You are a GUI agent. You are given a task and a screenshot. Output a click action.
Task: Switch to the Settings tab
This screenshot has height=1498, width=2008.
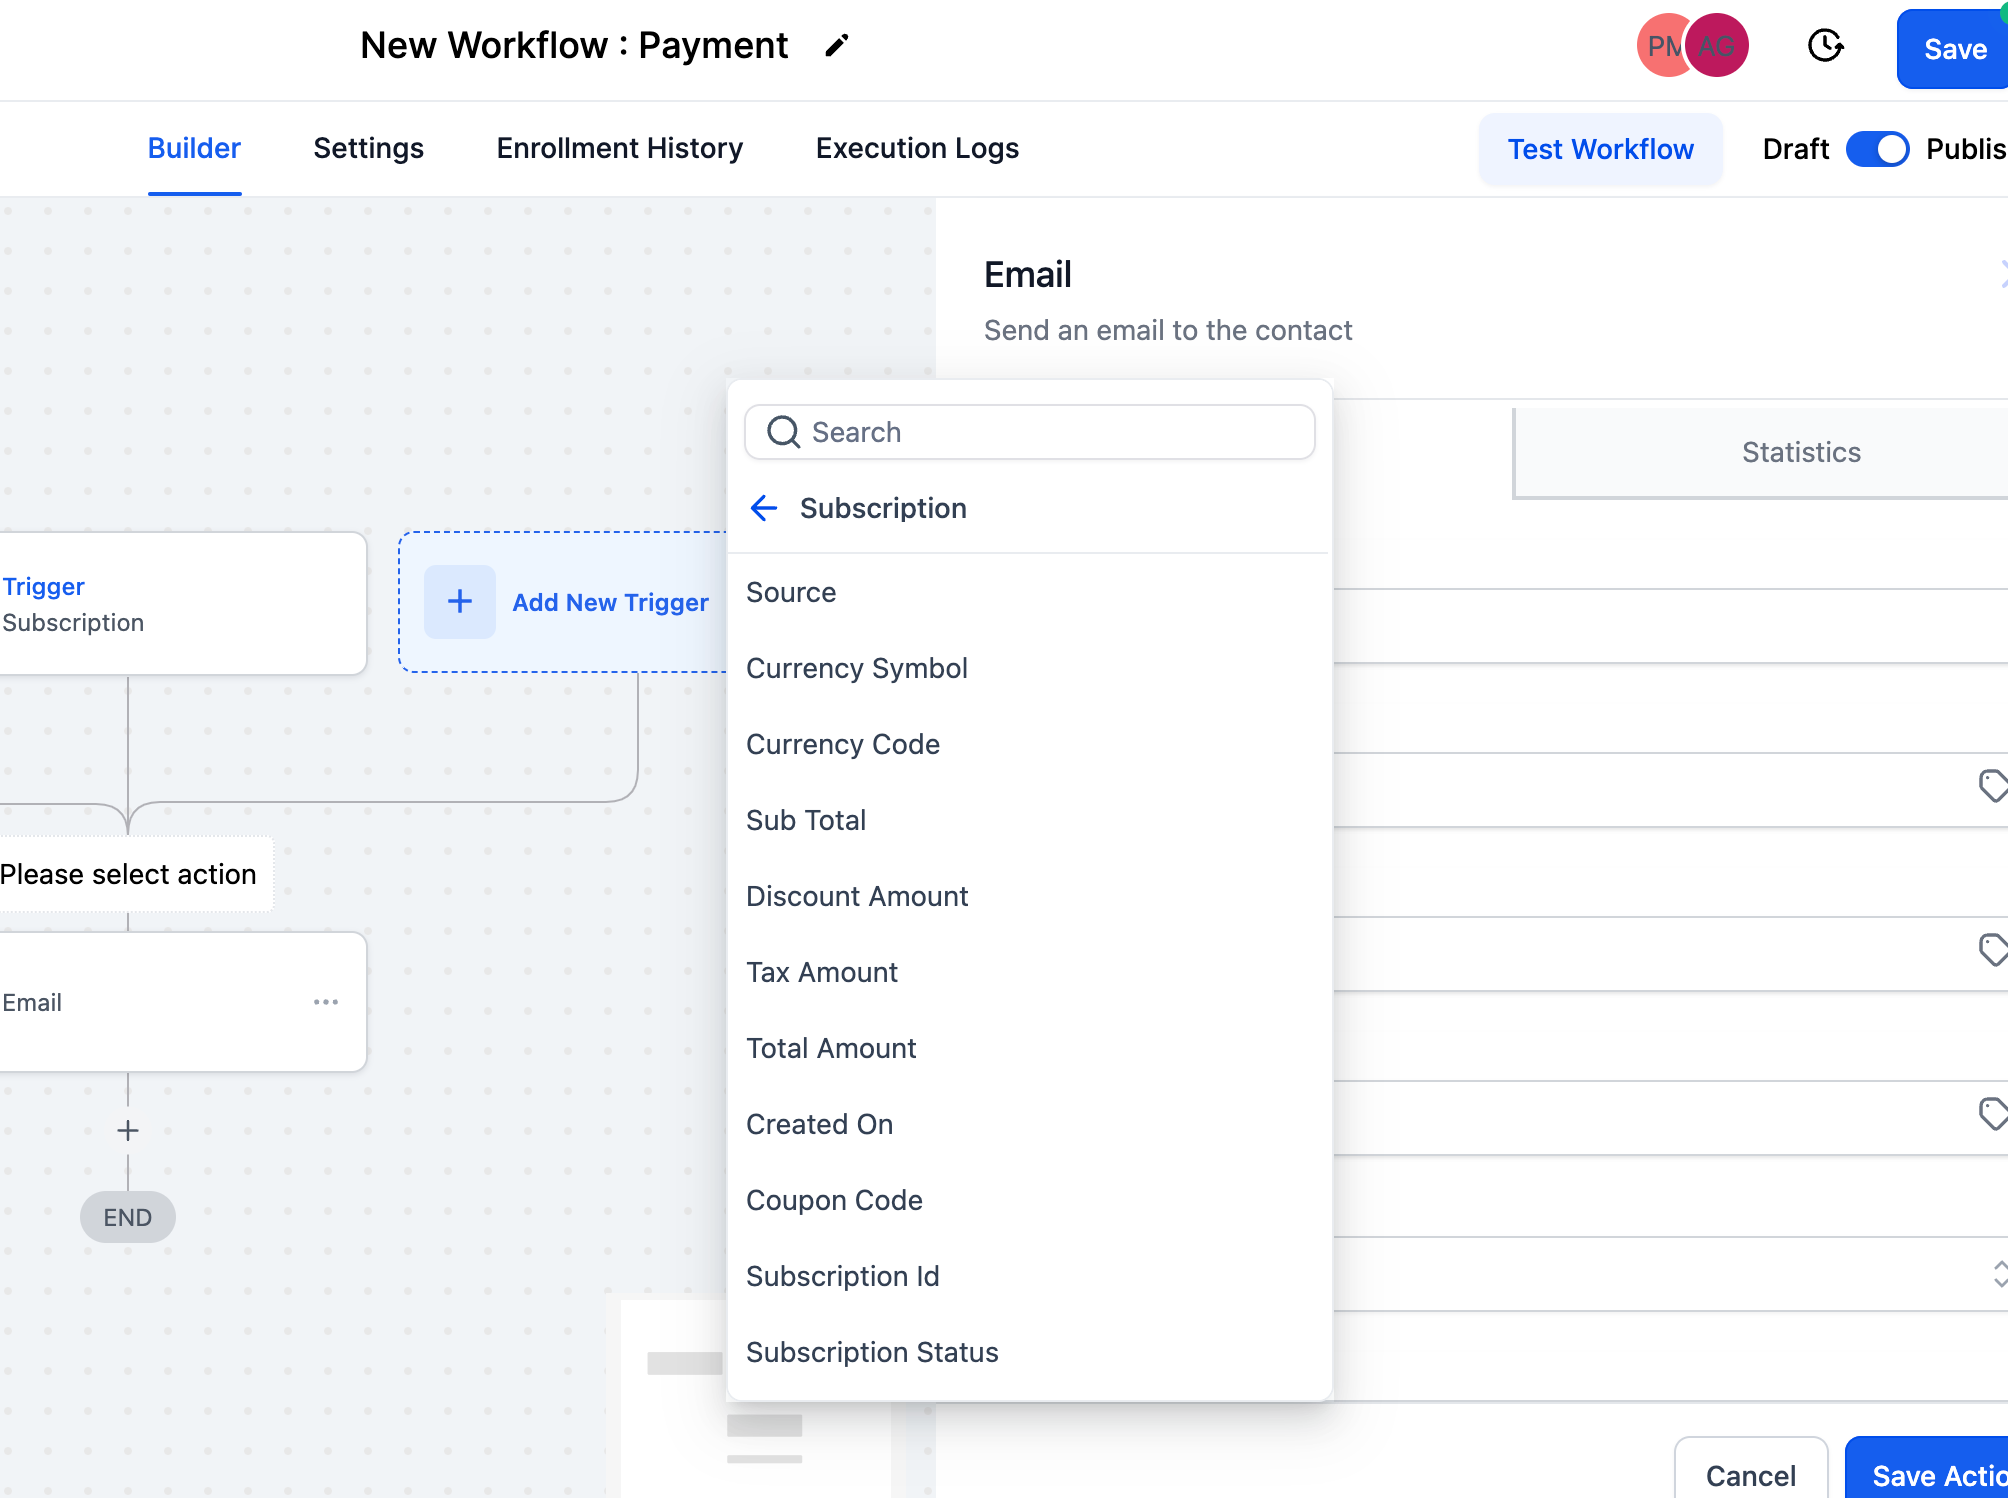(x=368, y=148)
